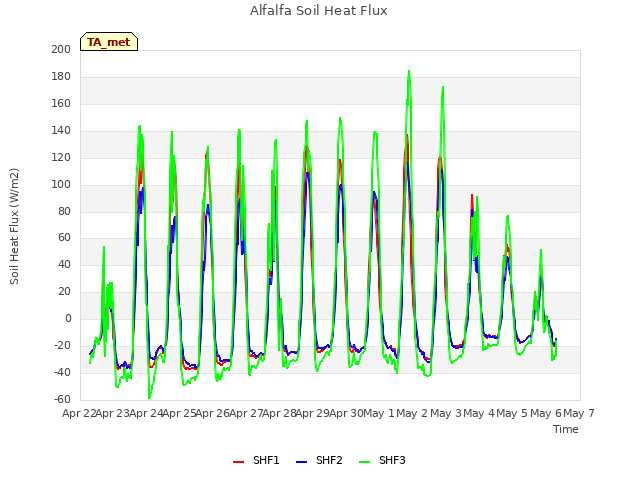Click the 160 y-axis tick label
The width and height of the screenshot is (640, 480).
(61, 103)
